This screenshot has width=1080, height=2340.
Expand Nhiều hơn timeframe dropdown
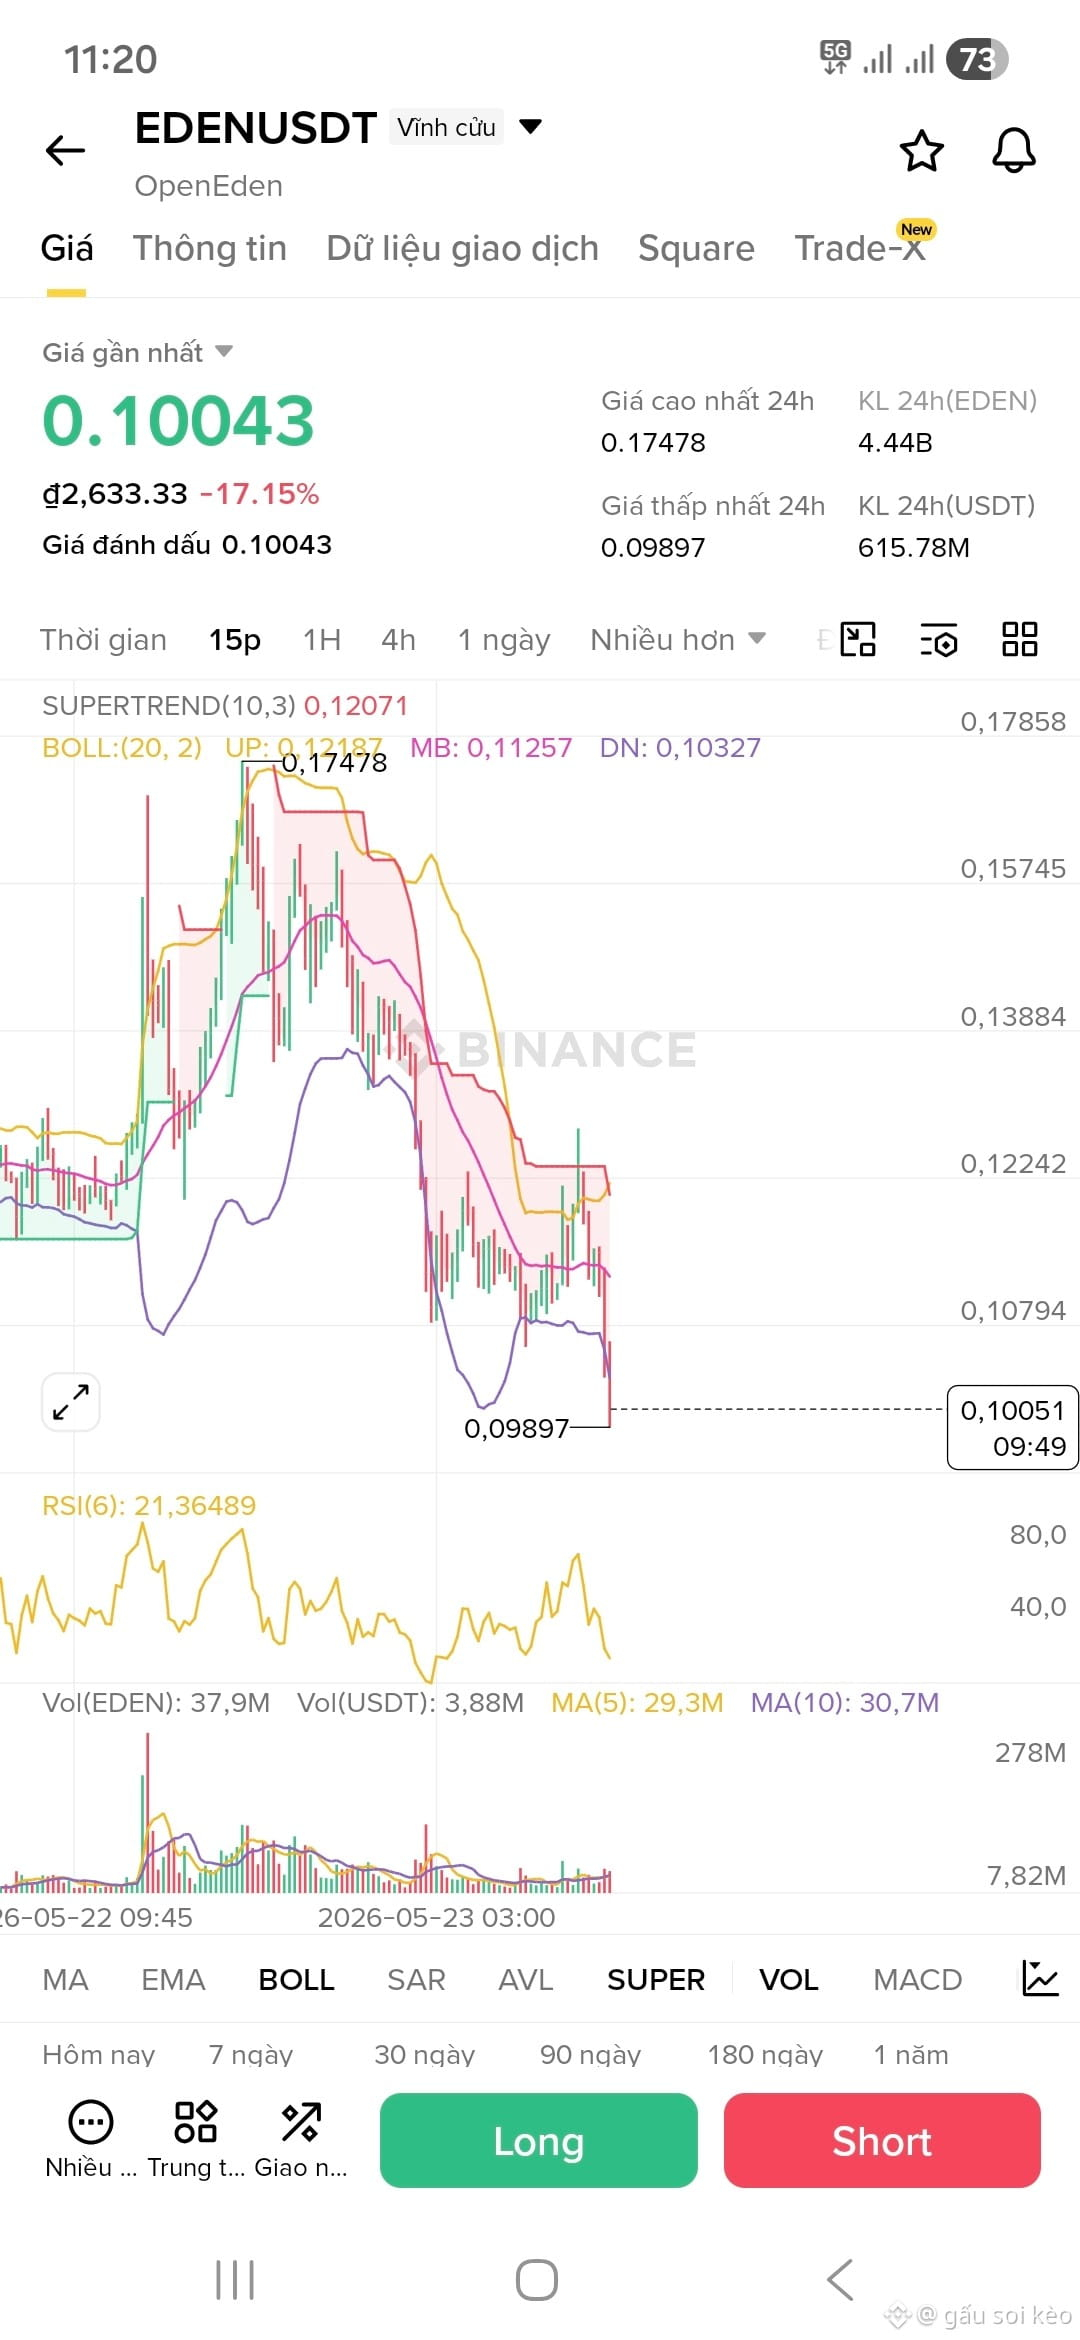click(678, 639)
